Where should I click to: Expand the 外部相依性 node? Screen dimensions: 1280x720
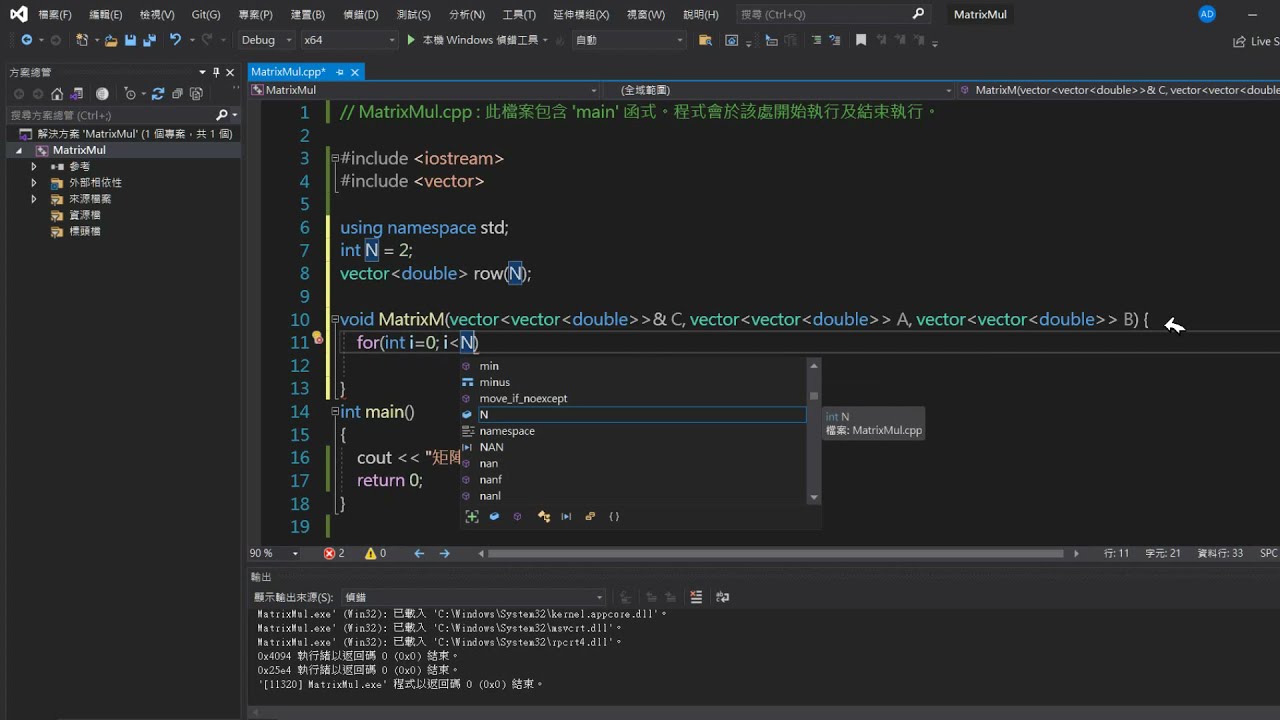[34, 183]
